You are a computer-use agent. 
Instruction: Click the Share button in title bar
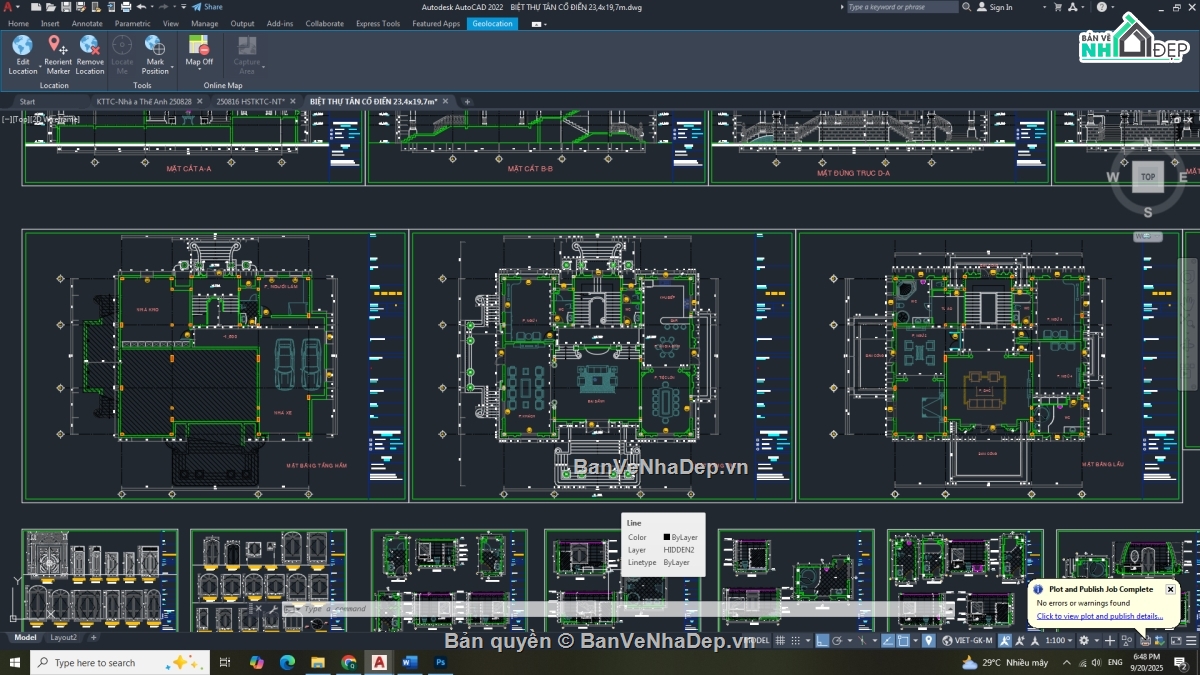[x=208, y=7]
